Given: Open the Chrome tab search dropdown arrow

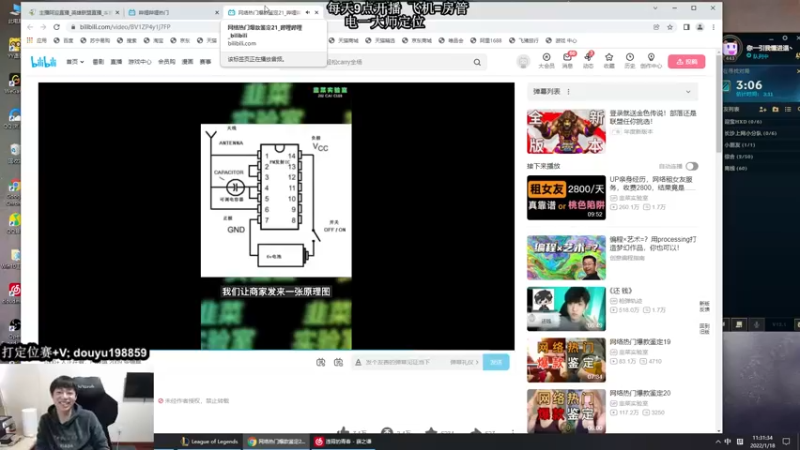Looking at the screenshot, I should (655, 8).
